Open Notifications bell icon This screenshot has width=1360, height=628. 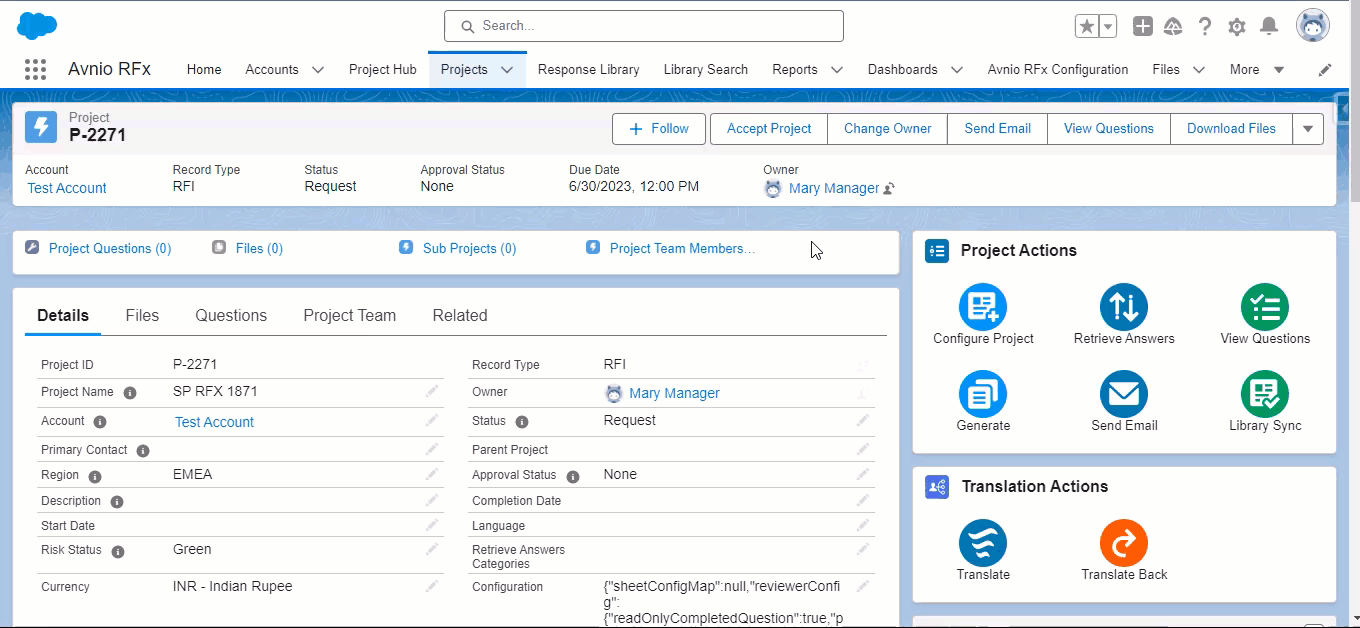[1269, 26]
